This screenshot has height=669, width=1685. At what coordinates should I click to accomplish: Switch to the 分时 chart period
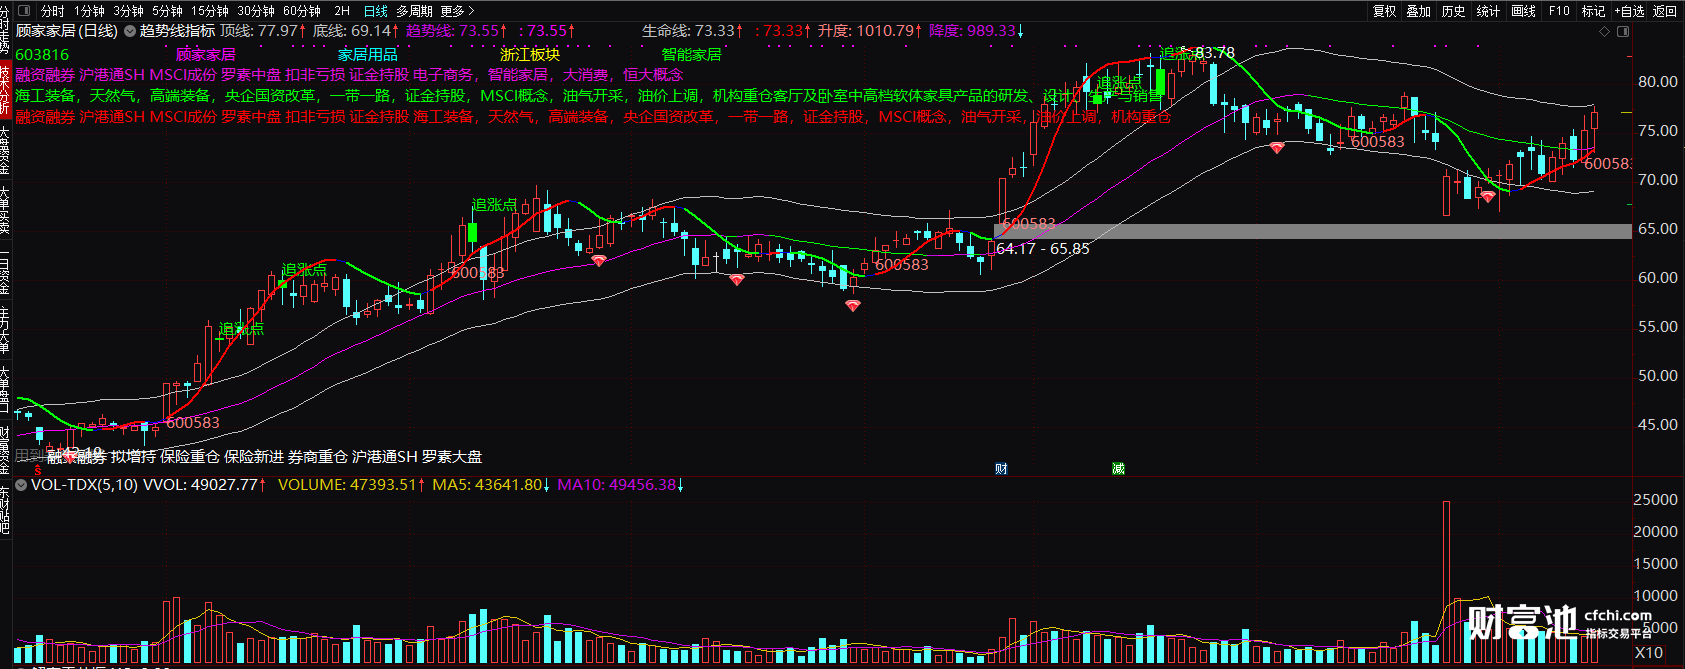53,11
